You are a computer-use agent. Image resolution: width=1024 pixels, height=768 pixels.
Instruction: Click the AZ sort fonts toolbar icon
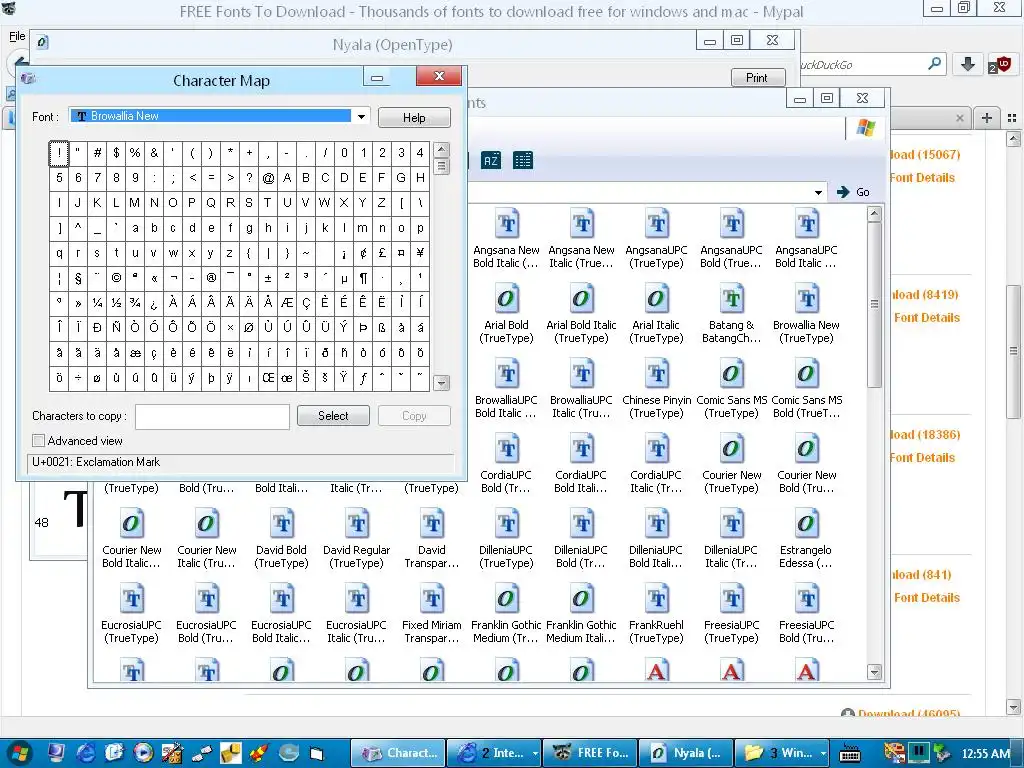click(491, 160)
